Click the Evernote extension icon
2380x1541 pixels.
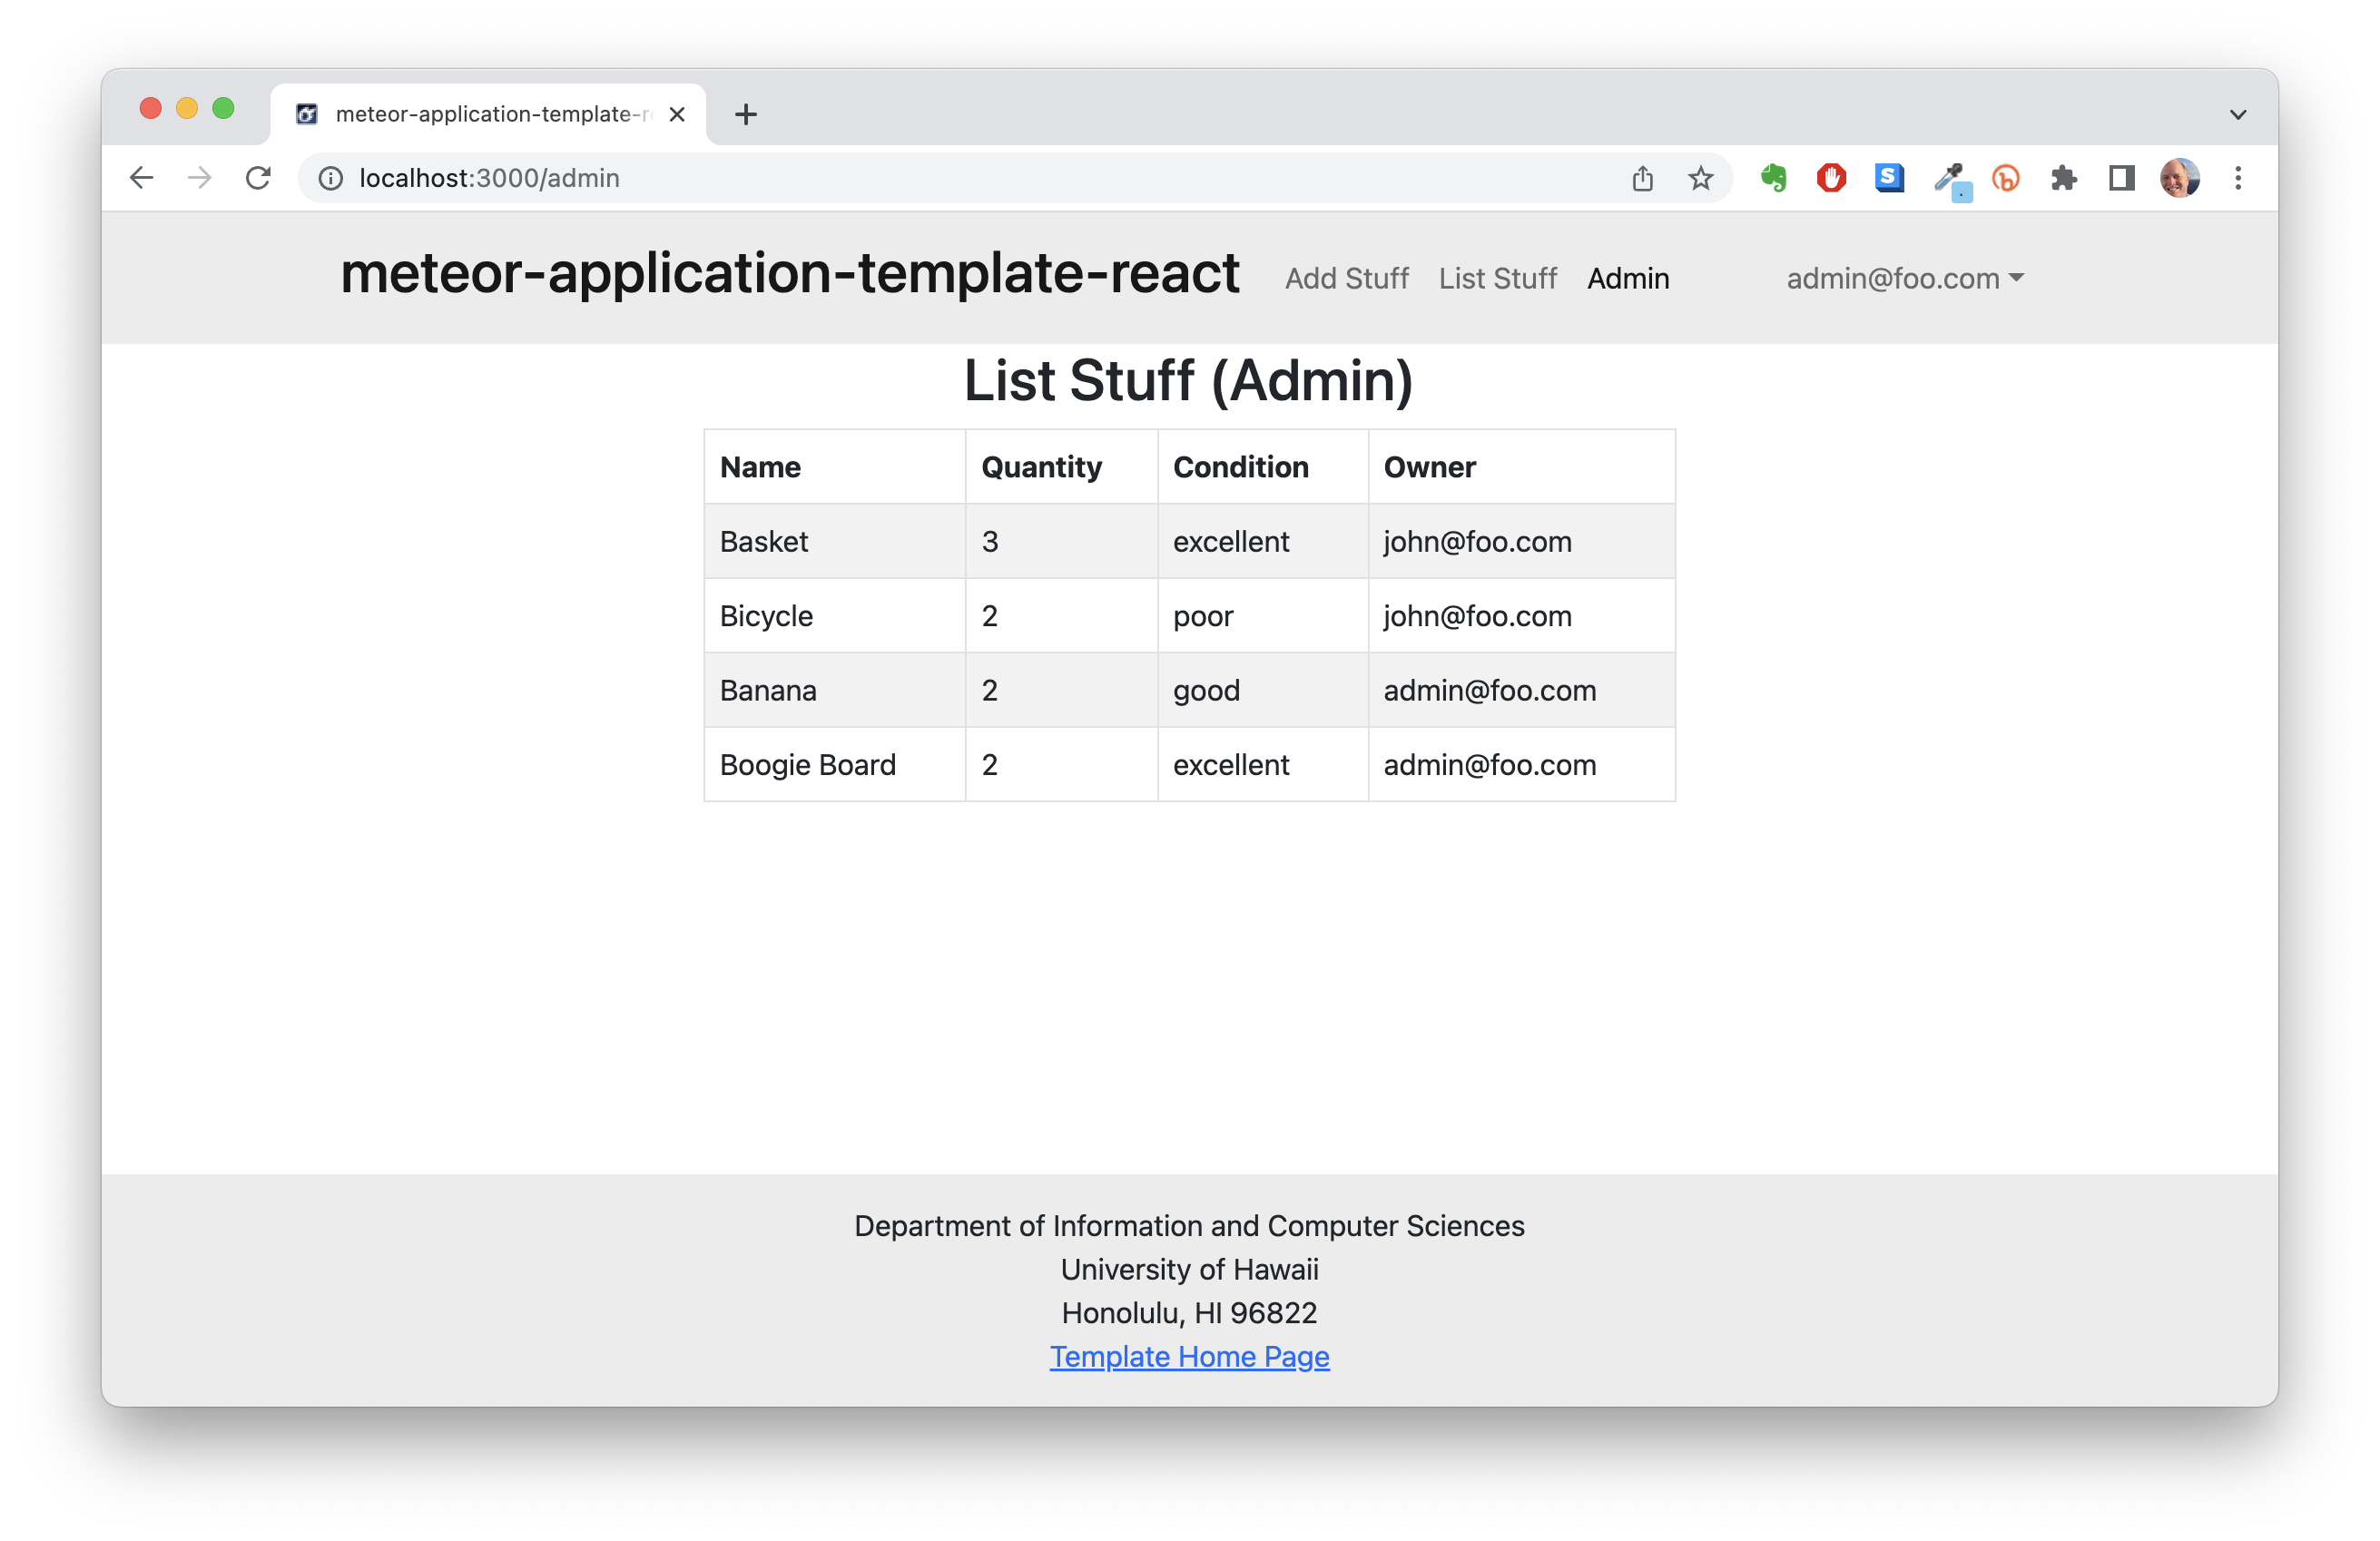[x=1773, y=178]
